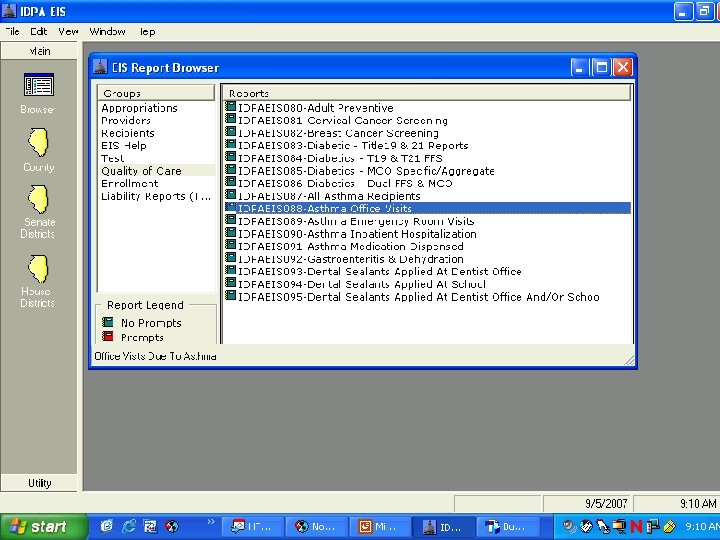The height and width of the screenshot is (540, 720).
Task: Open the House Districts map icon
Action: [39, 268]
